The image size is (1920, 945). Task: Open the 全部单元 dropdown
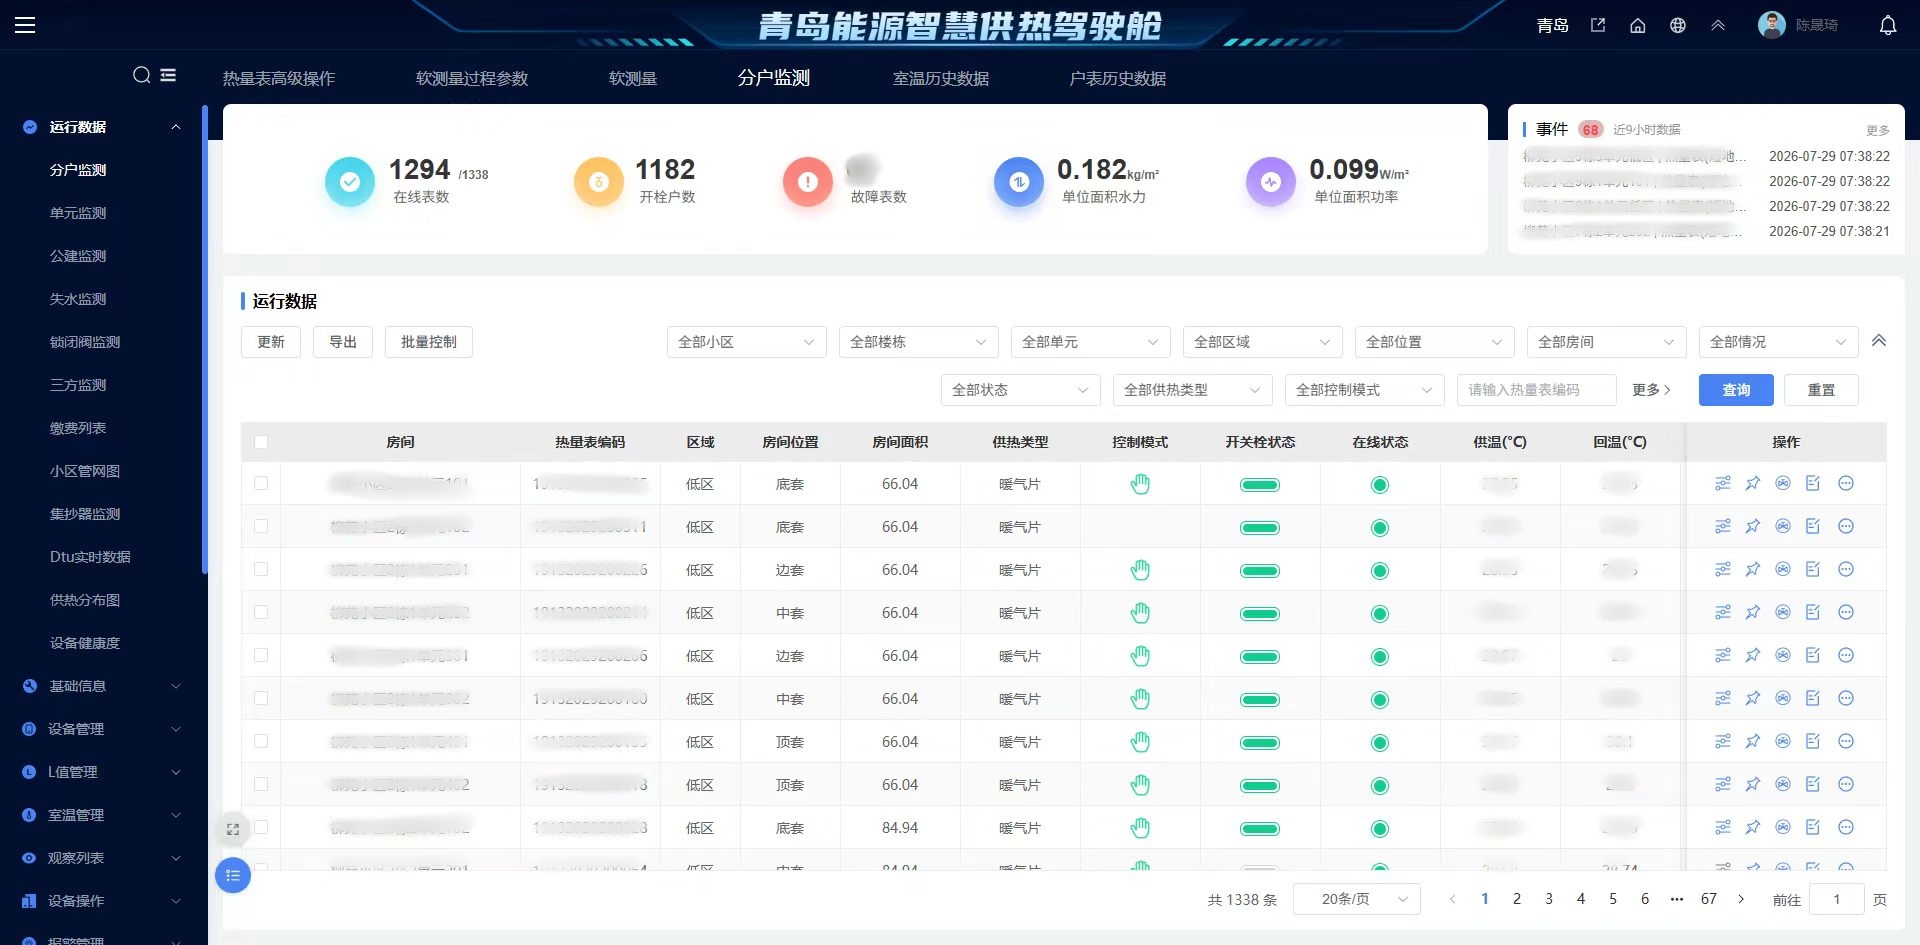1091,342
